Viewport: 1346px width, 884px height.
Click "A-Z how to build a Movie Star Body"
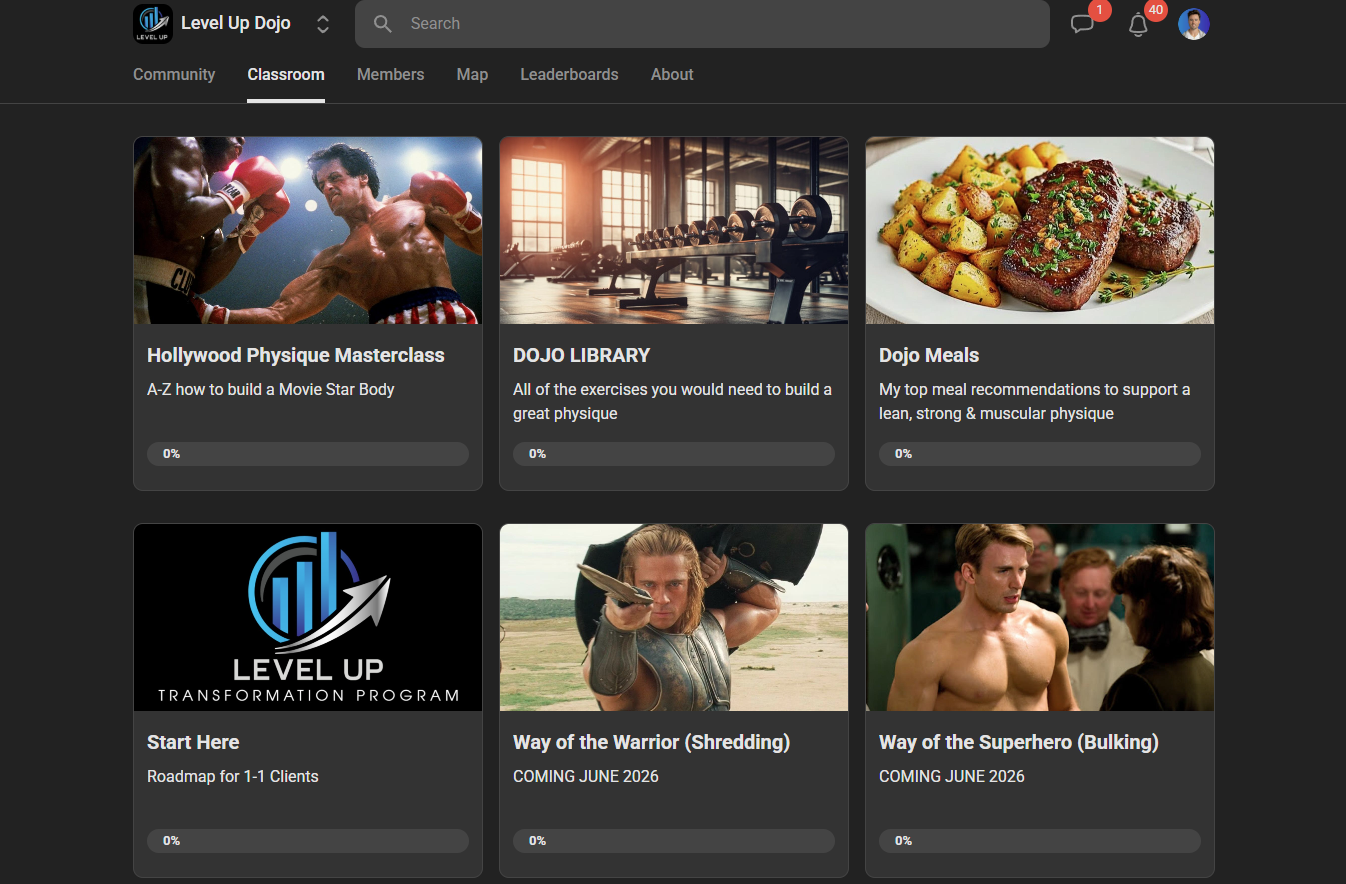pos(271,389)
